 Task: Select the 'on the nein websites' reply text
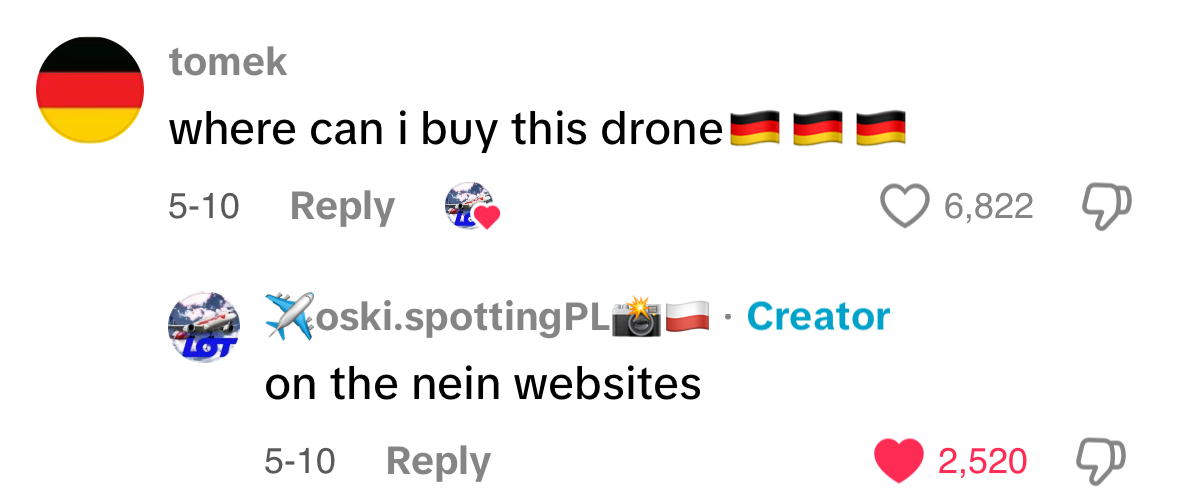coord(483,384)
